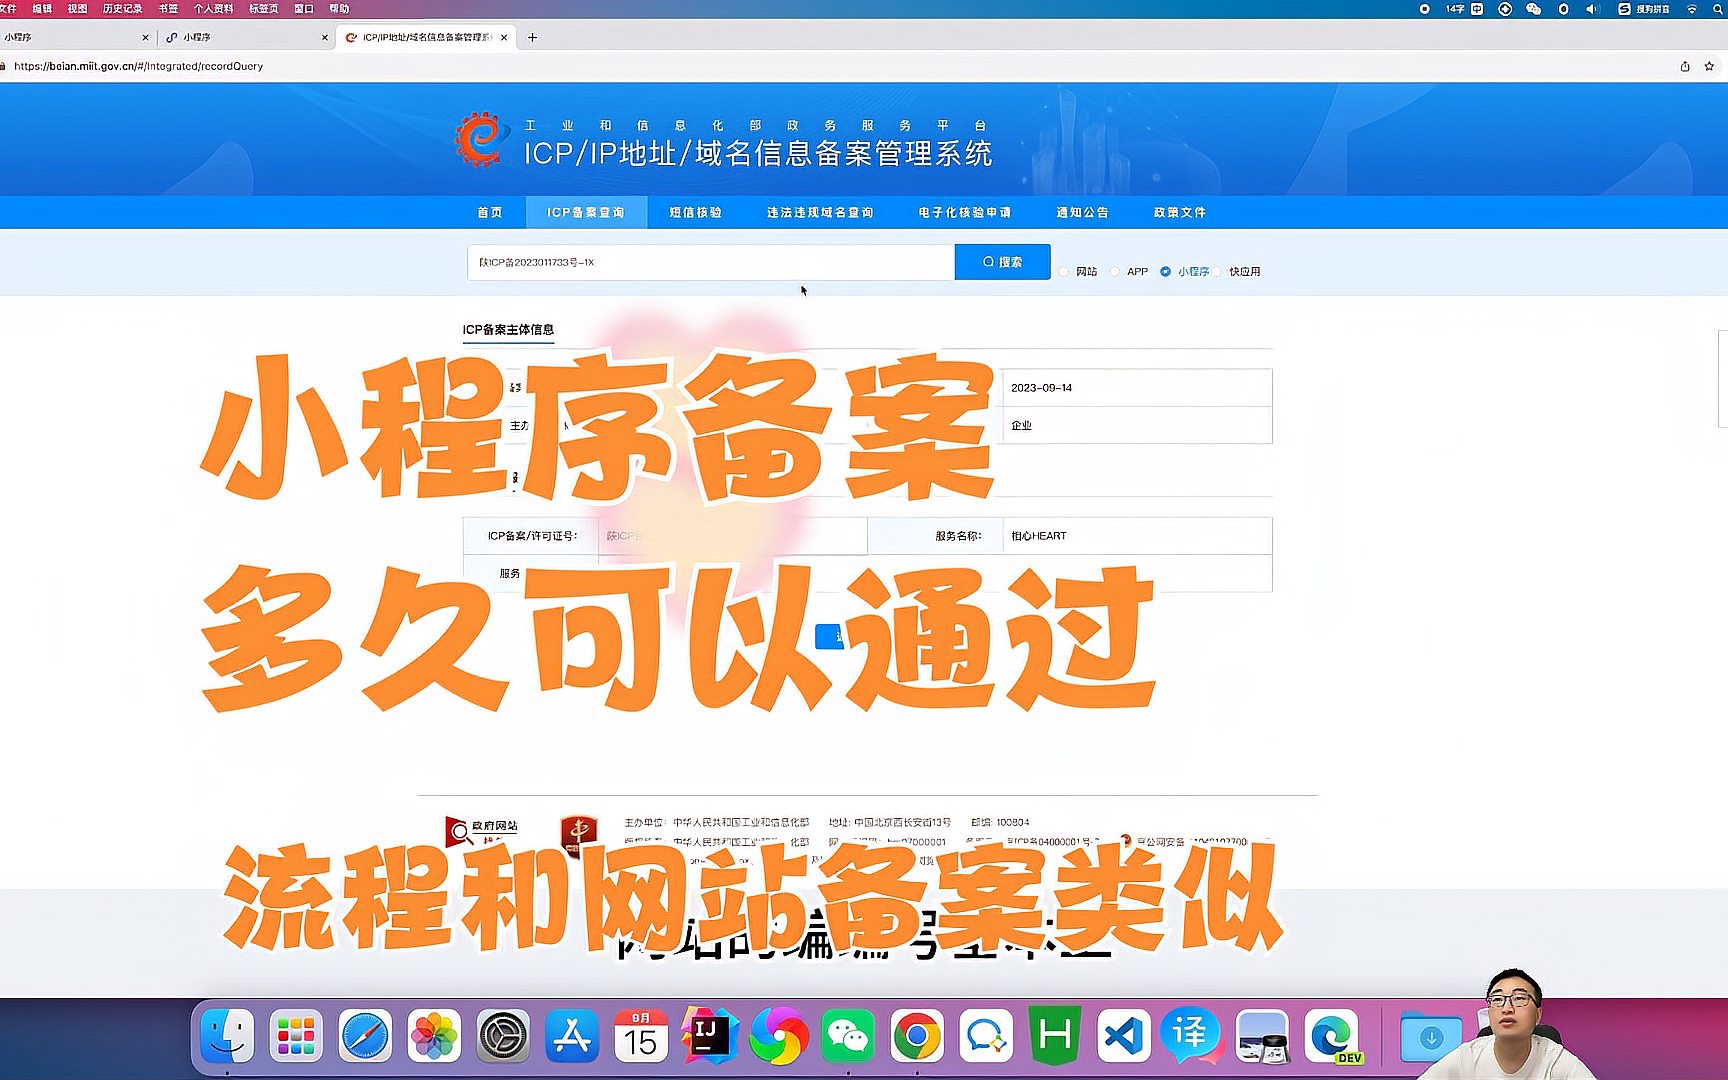Image resolution: width=1728 pixels, height=1080 pixels.
Task: Open Launchpad in the dock
Action: click(296, 1036)
